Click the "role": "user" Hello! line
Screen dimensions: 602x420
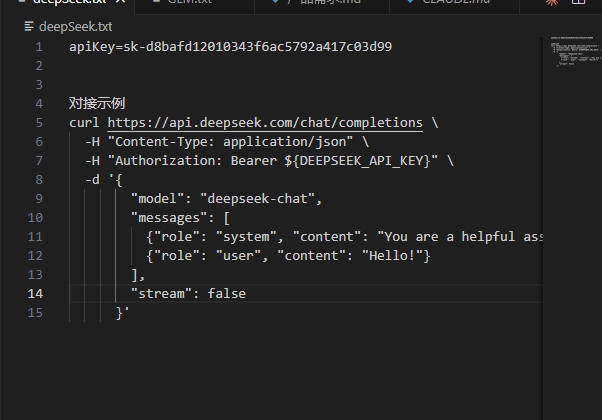(x=288, y=256)
